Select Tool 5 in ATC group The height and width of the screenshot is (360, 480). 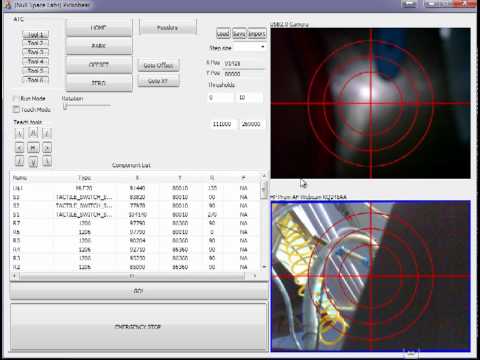36,71
